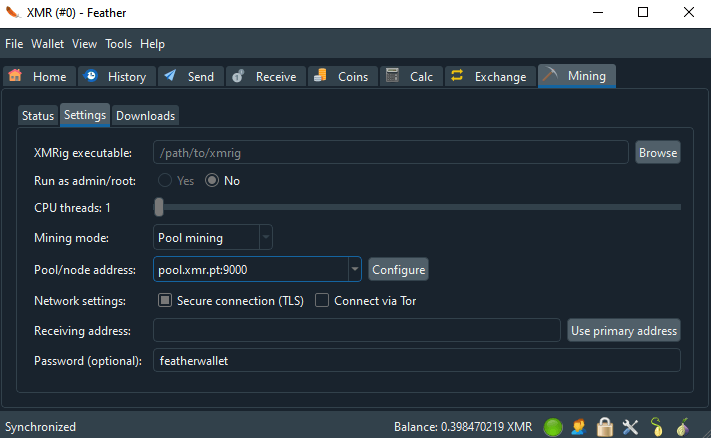Open settings via the wrench tools icon

pos(630,427)
